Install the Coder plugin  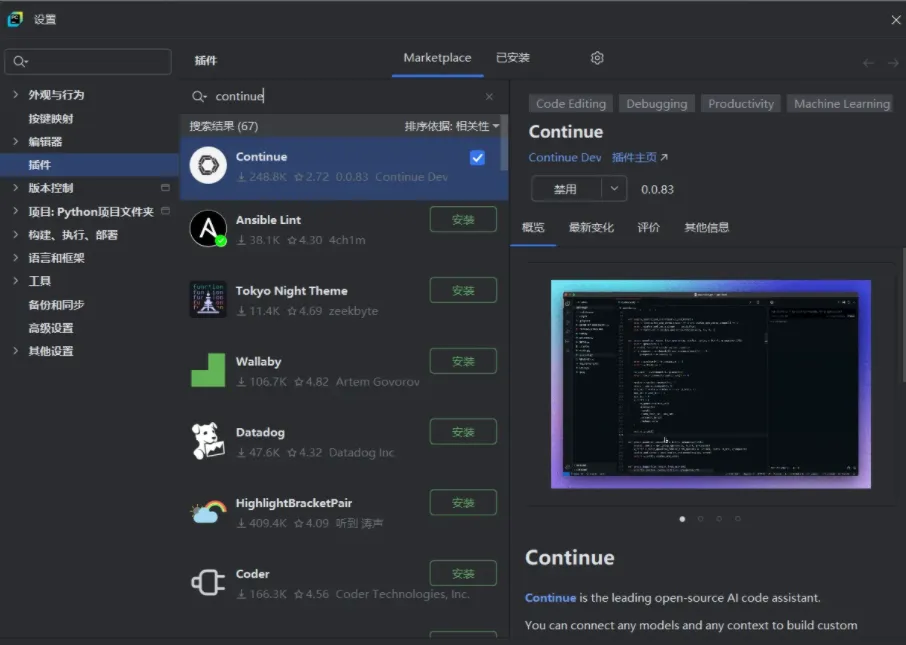(463, 573)
